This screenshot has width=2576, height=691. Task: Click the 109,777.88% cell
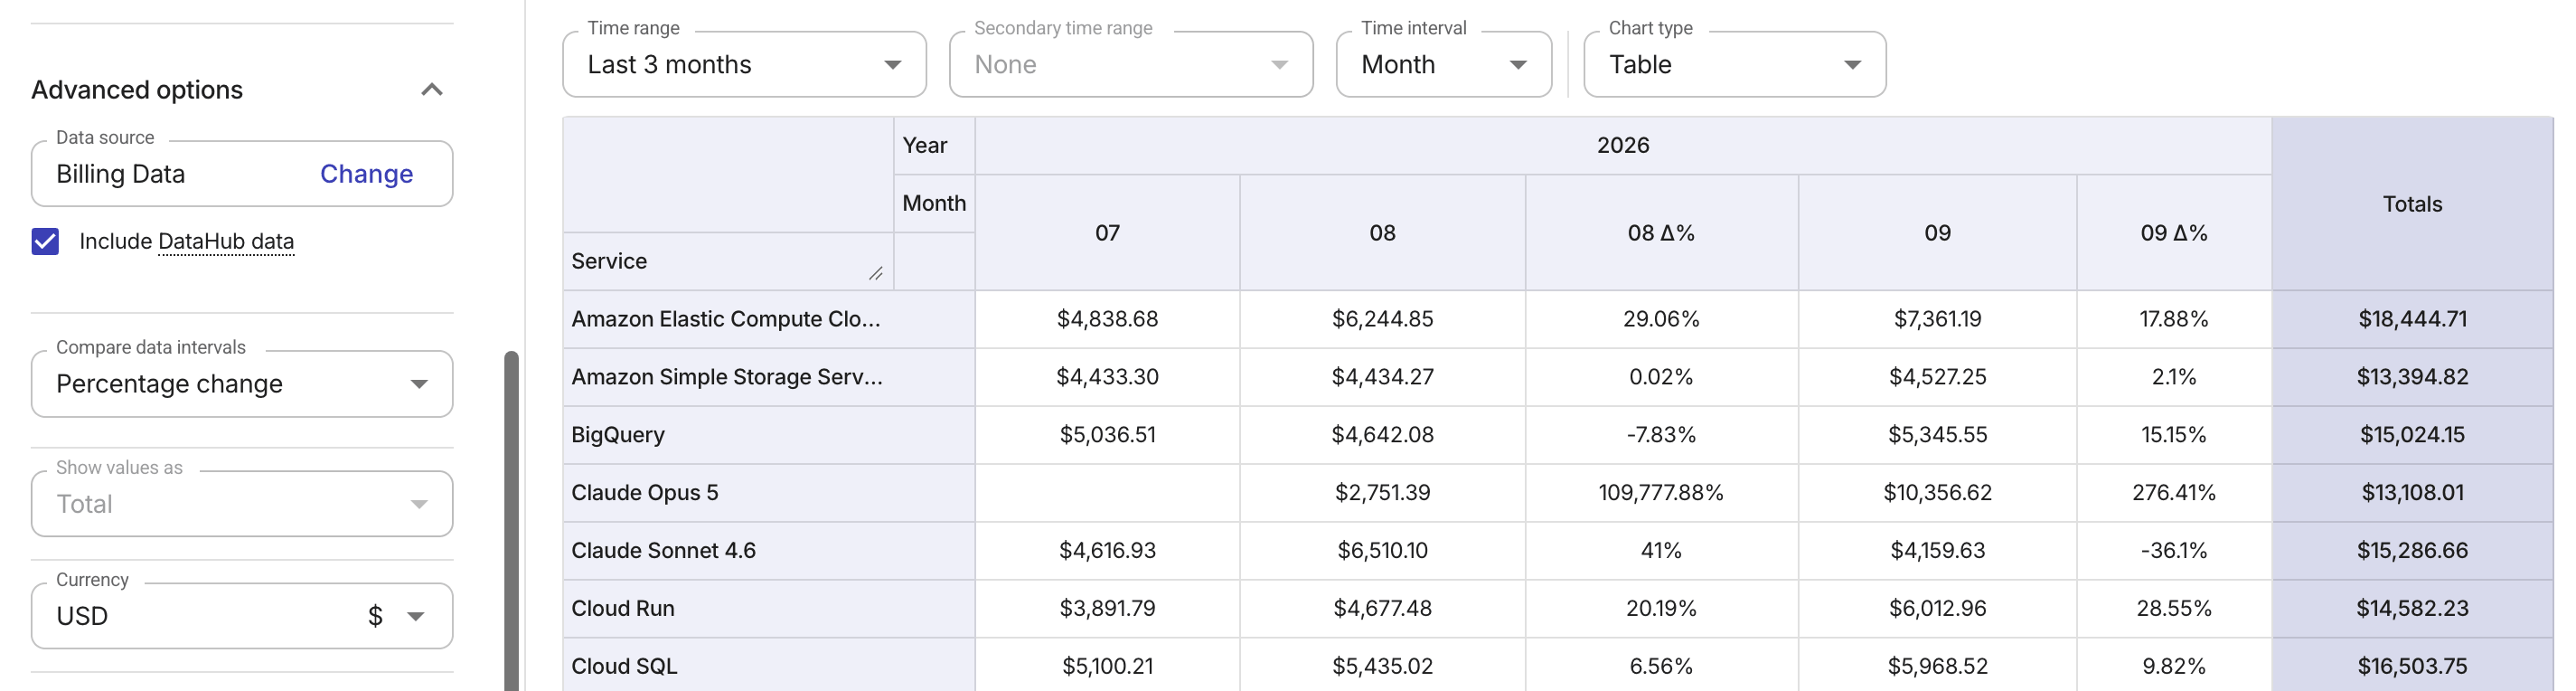pyautogui.click(x=1661, y=493)
